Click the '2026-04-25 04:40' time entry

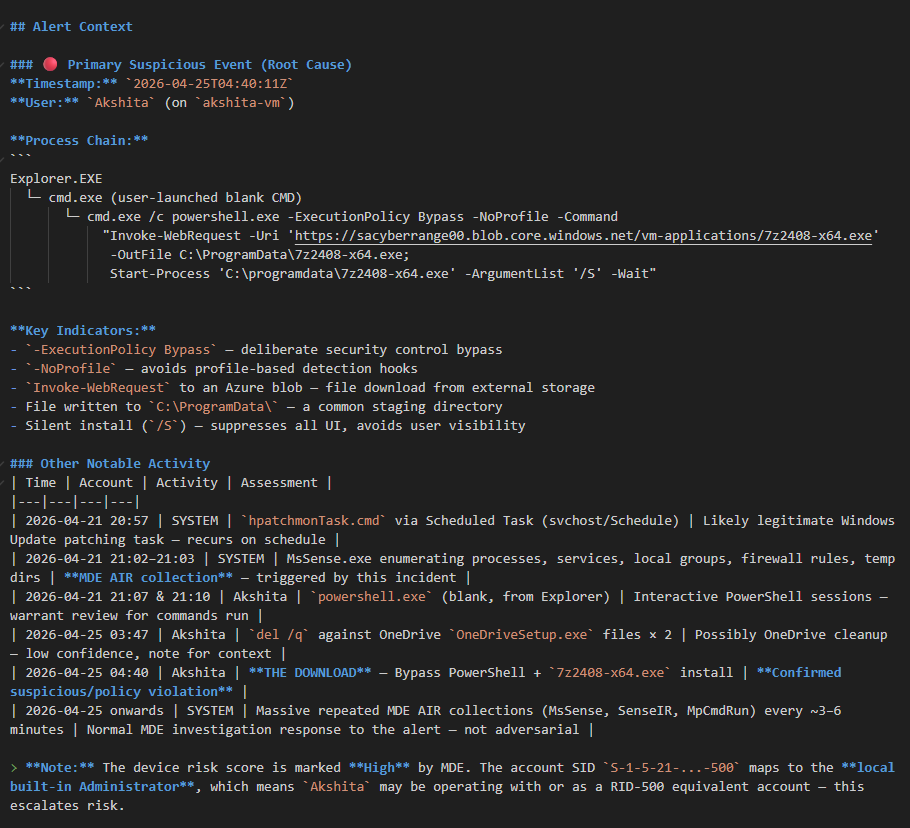tap(86, 673)
